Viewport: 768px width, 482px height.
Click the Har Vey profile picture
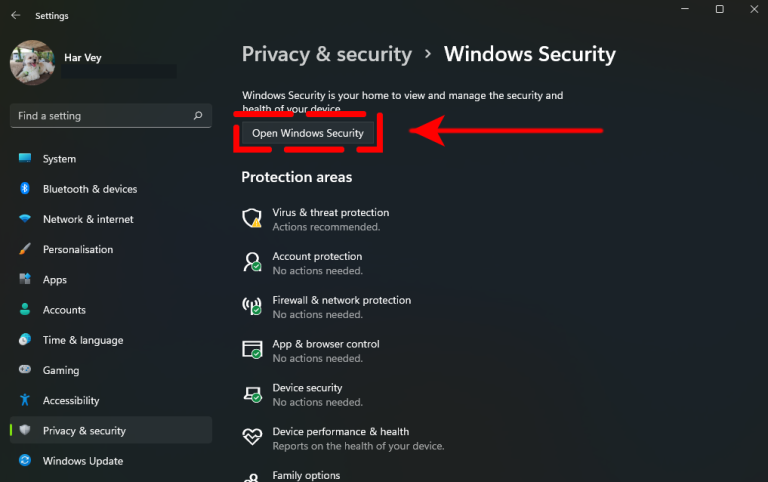click(32, 63)
